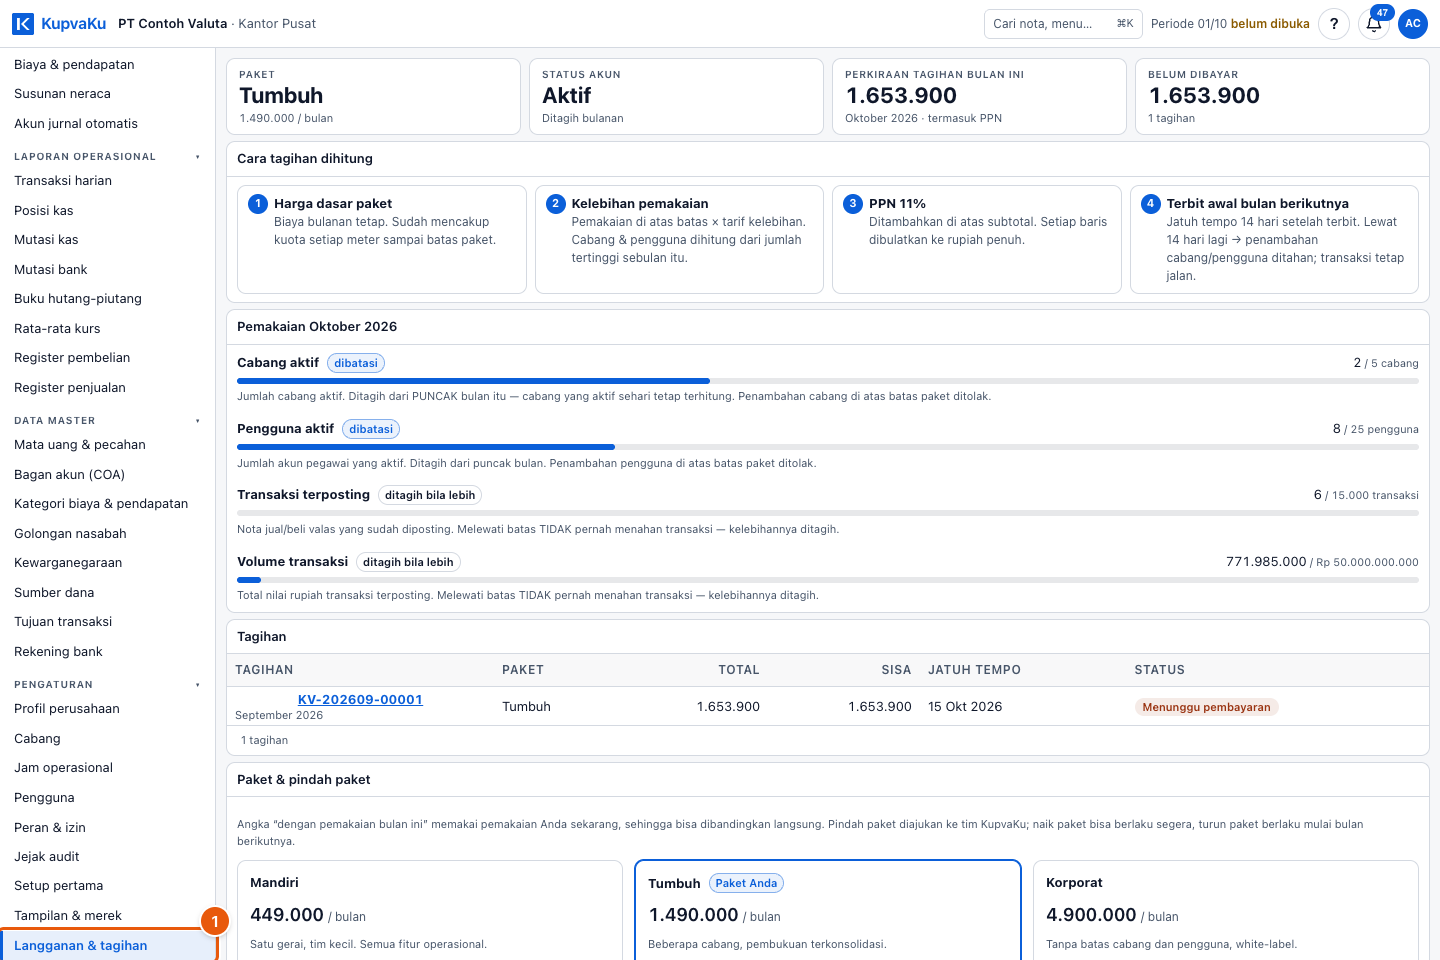Viewport: 1440px width, 960px height.
Task: Open the help question mark icon
Action: point(1334,24)
